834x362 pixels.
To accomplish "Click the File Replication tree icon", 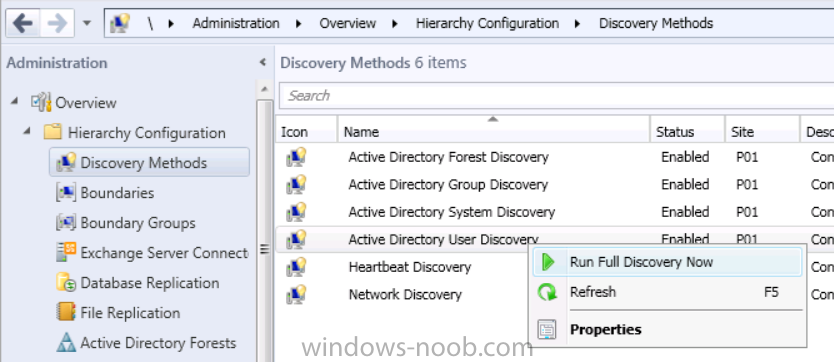I will pos(65,312).
